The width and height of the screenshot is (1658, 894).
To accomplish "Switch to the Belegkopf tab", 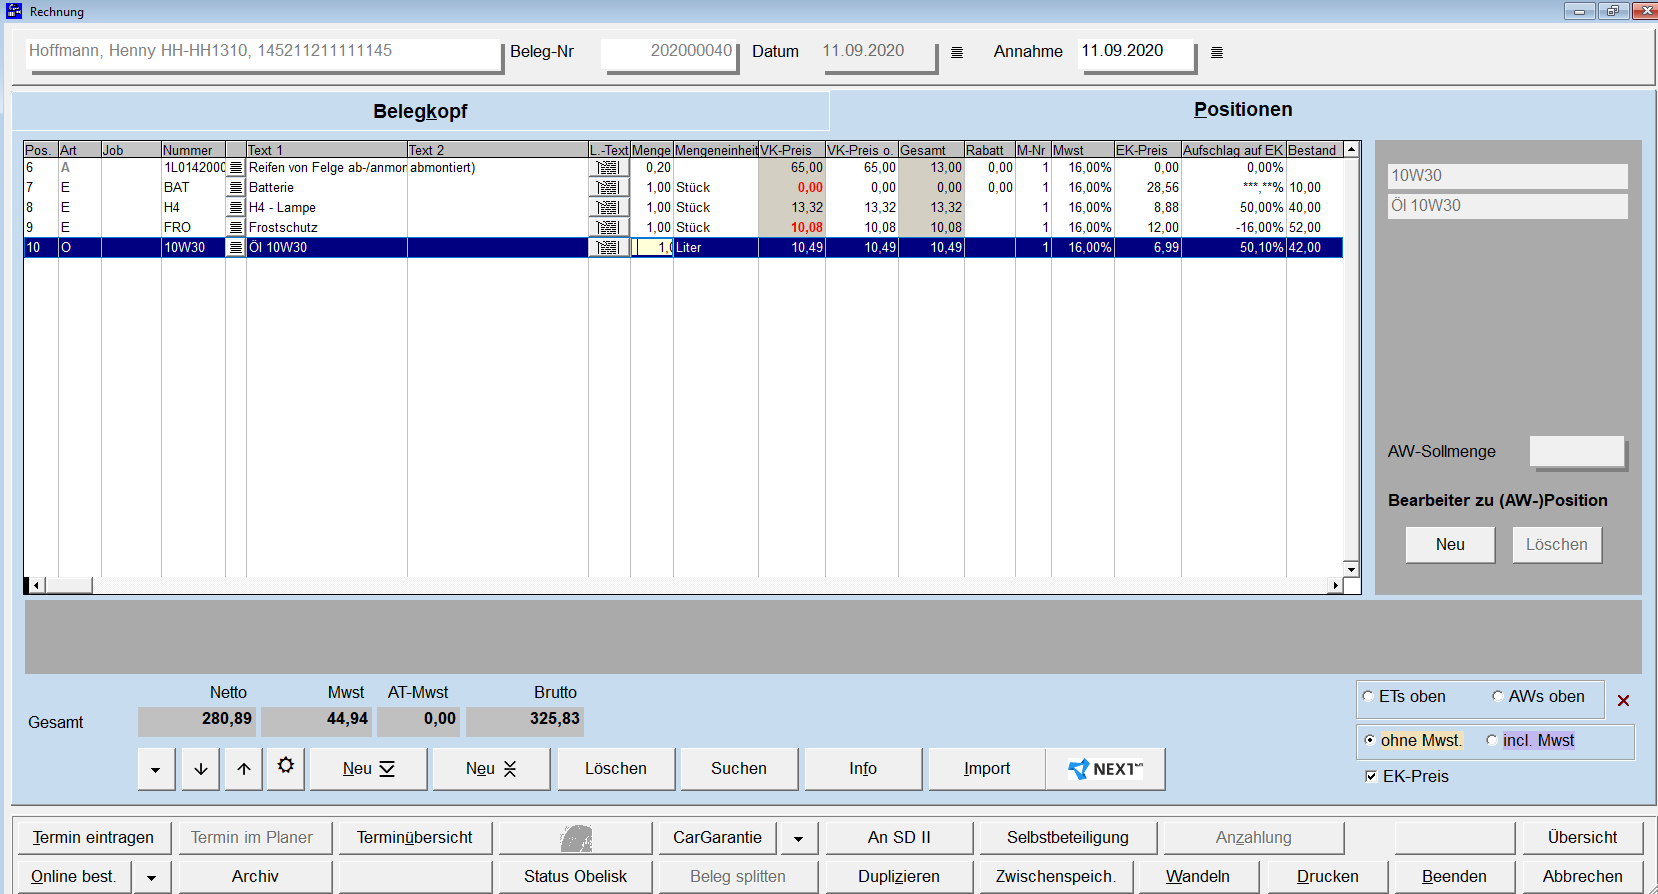I will 420,111.
